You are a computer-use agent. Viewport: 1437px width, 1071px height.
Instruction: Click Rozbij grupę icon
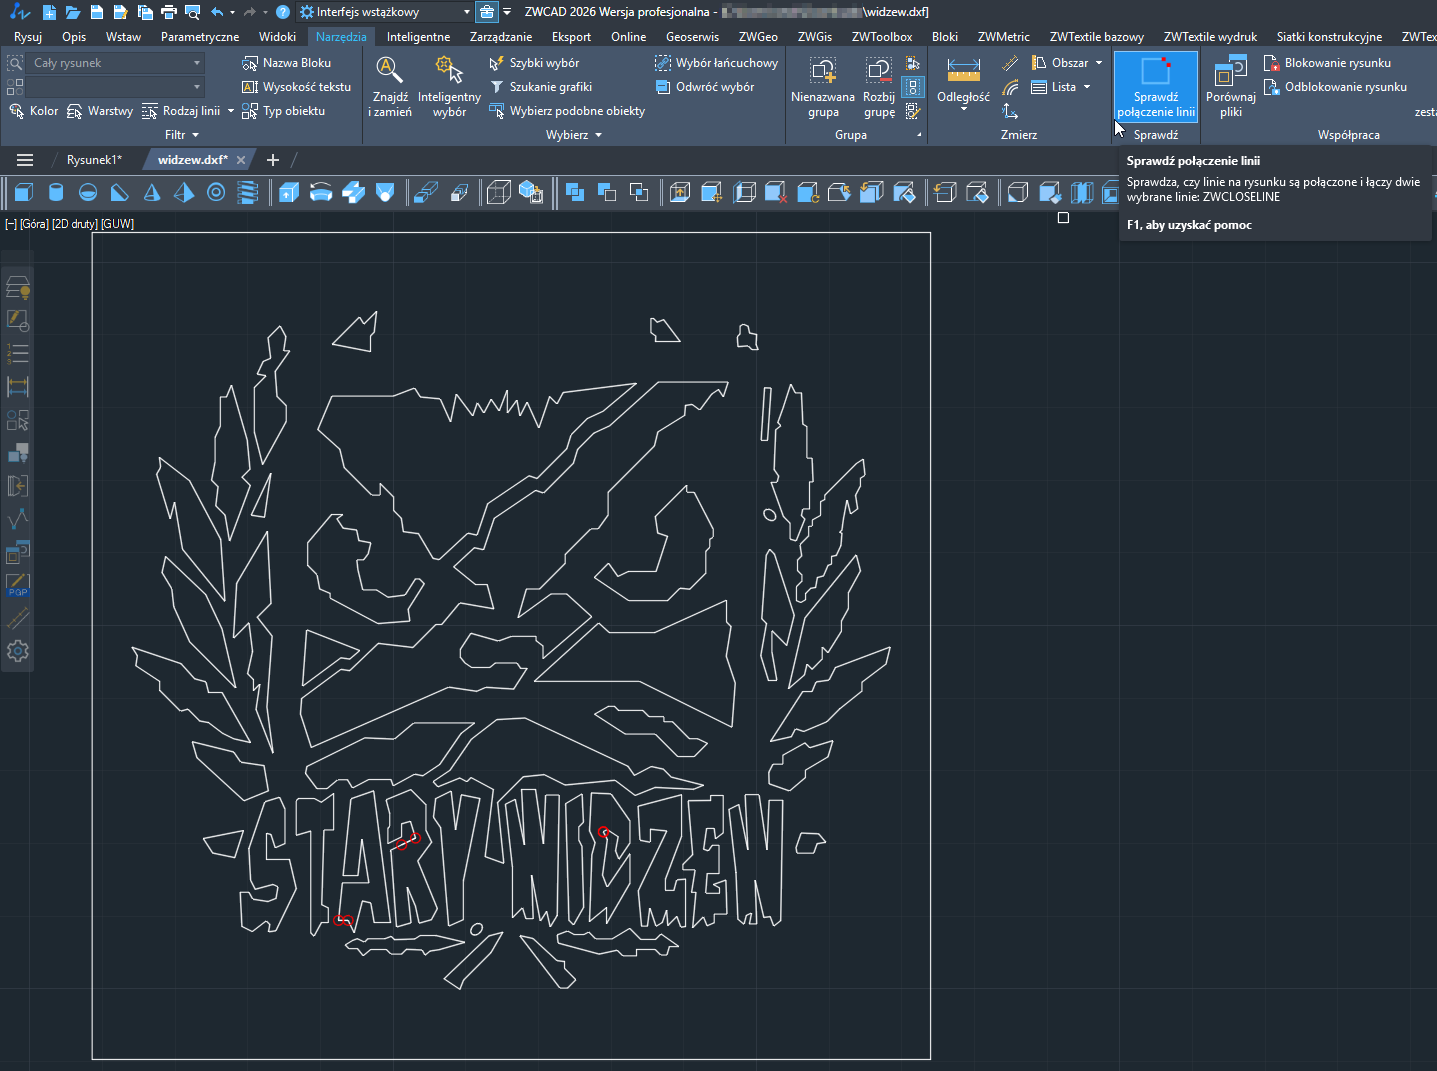(878, 86)
